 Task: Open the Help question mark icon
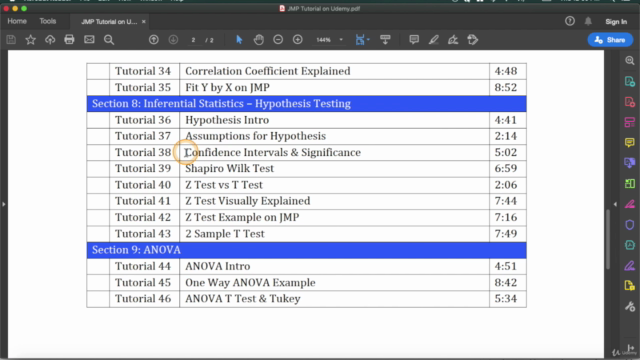570,21
